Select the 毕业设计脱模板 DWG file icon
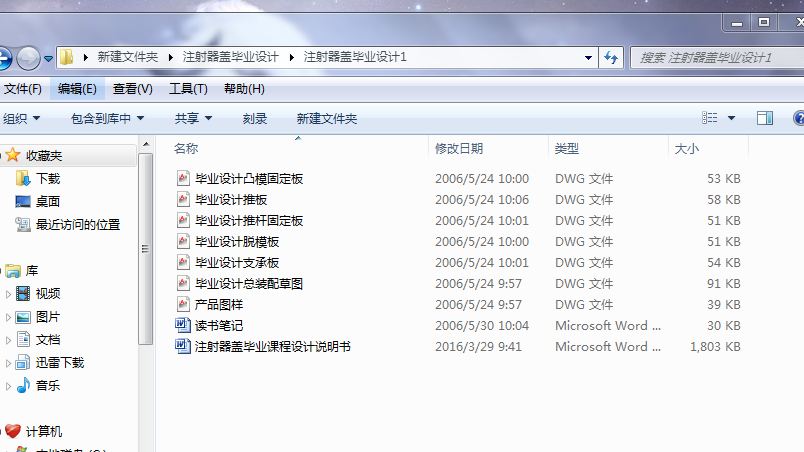The image size is (804, 452). point(183,241)
